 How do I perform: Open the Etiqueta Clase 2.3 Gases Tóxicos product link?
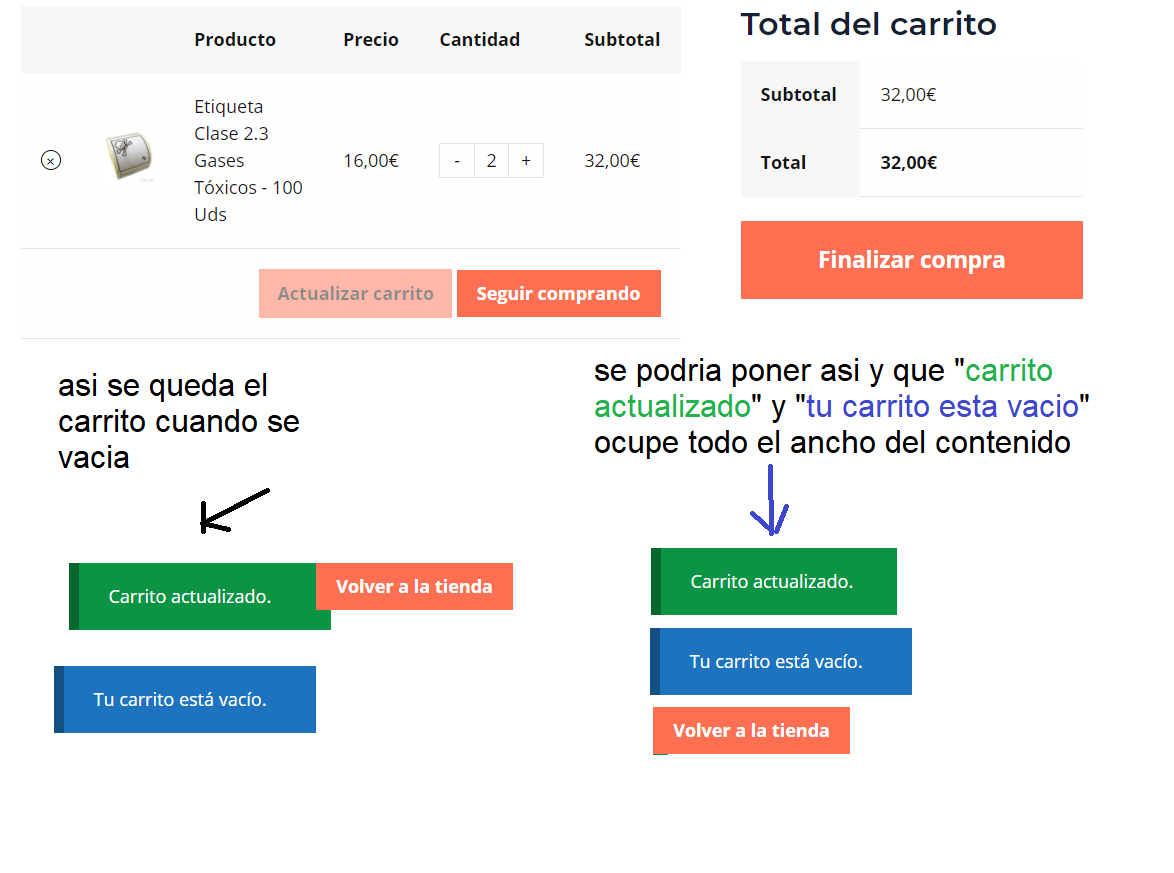click(248, 160)
